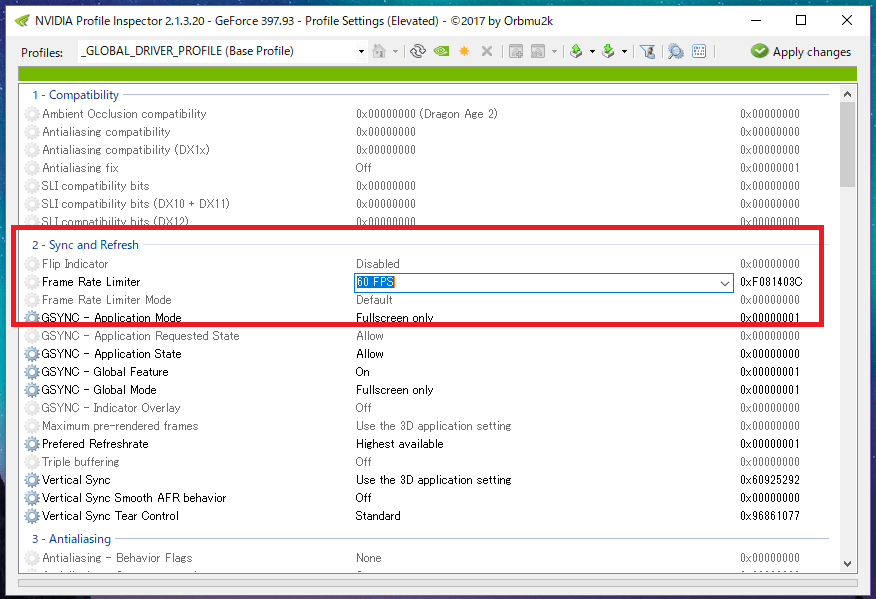
Task: Click the gear icon beside GSYNC - Application State
Action: [32, 354]
